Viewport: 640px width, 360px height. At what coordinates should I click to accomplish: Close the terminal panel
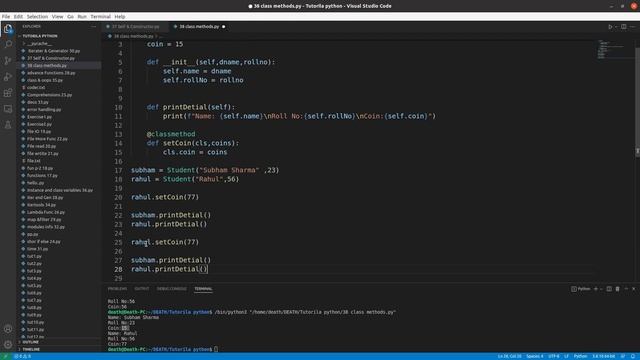point(634,289)
